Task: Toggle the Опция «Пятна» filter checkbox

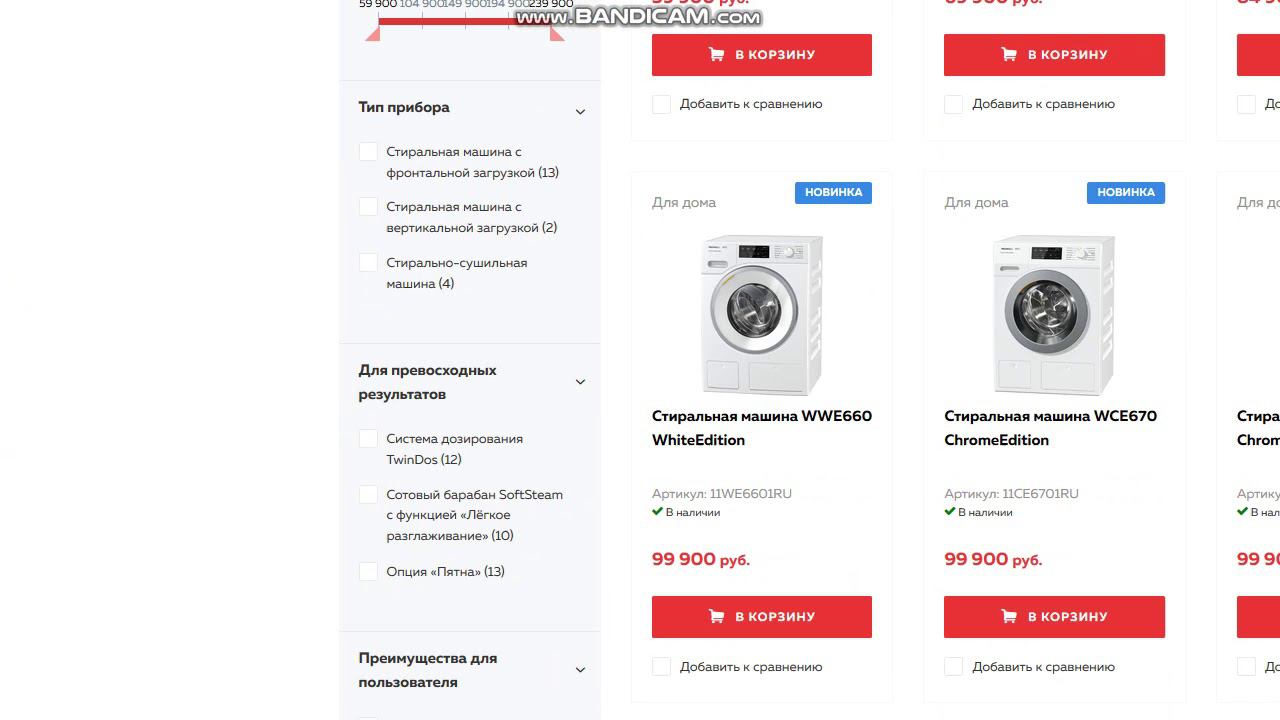Action: click(x=368, y=572)
